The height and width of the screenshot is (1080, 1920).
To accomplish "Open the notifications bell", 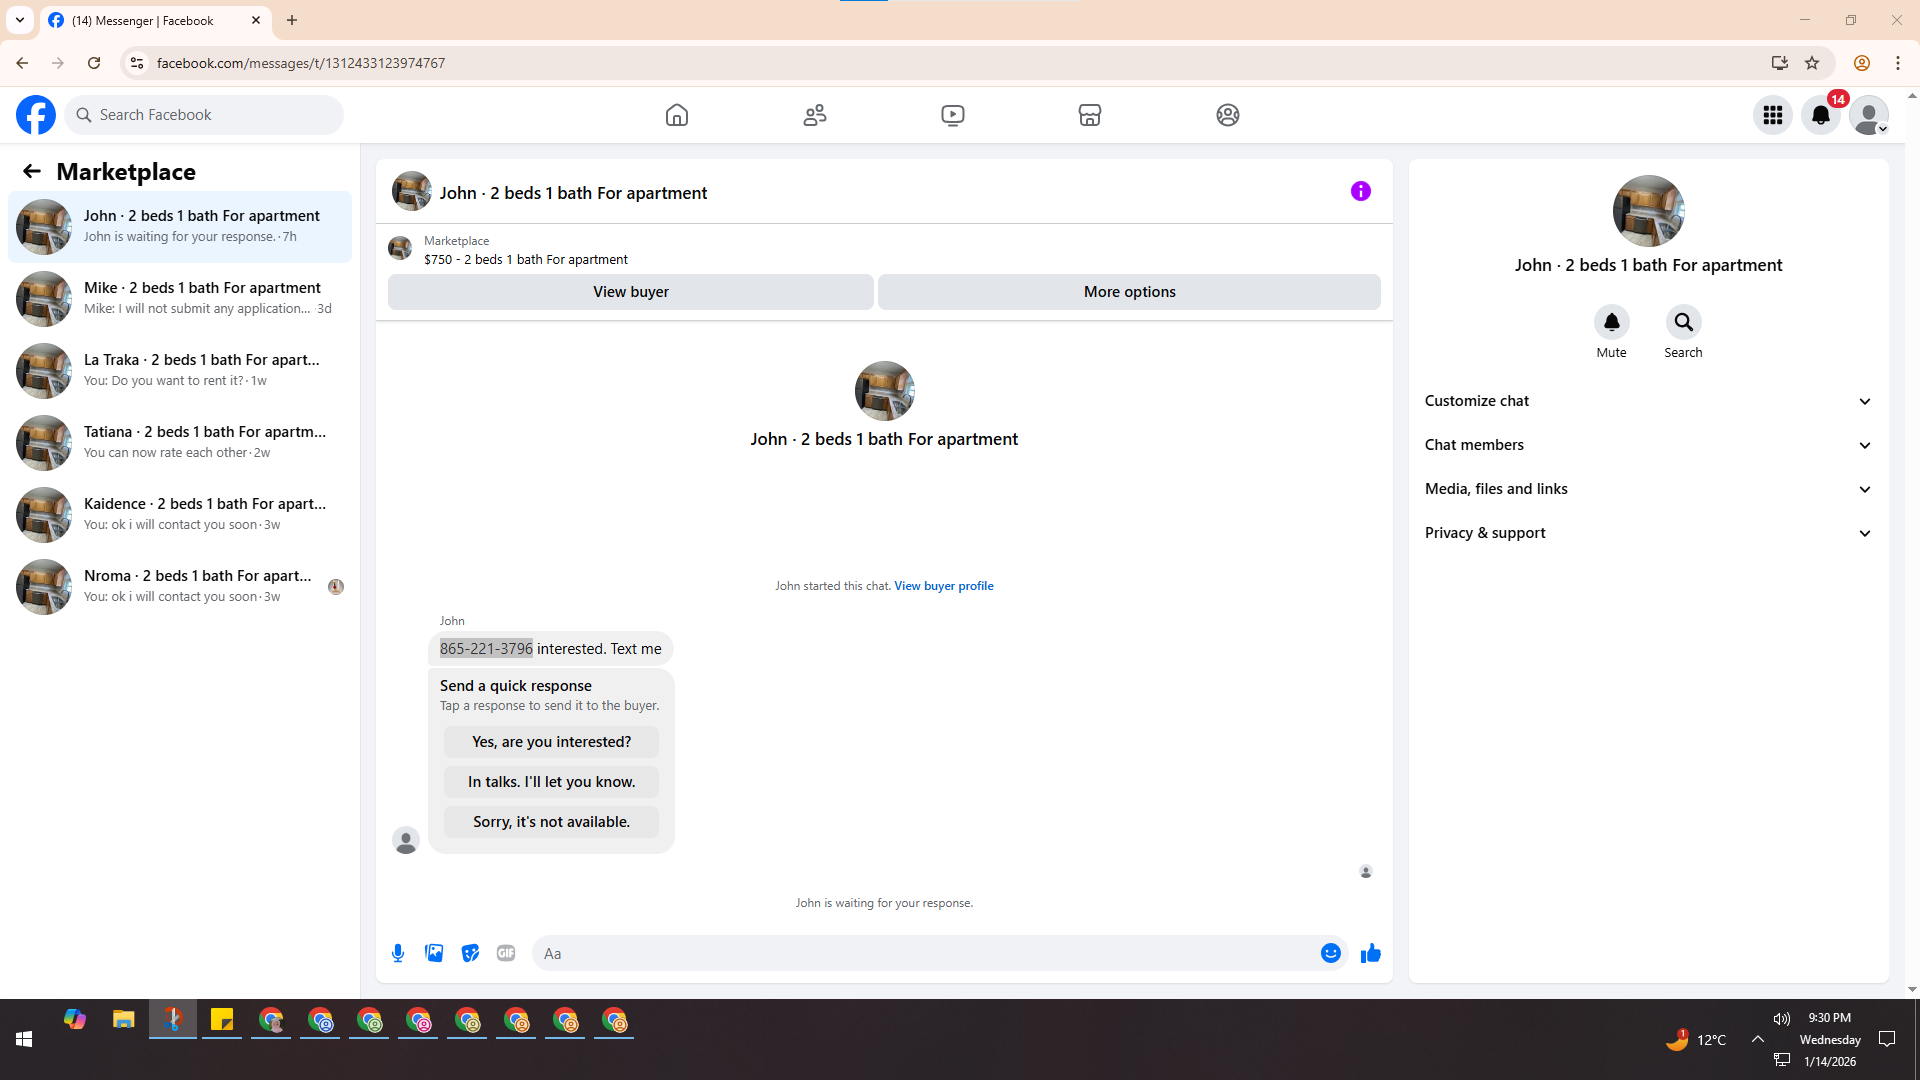I will tap(1820, 115).
